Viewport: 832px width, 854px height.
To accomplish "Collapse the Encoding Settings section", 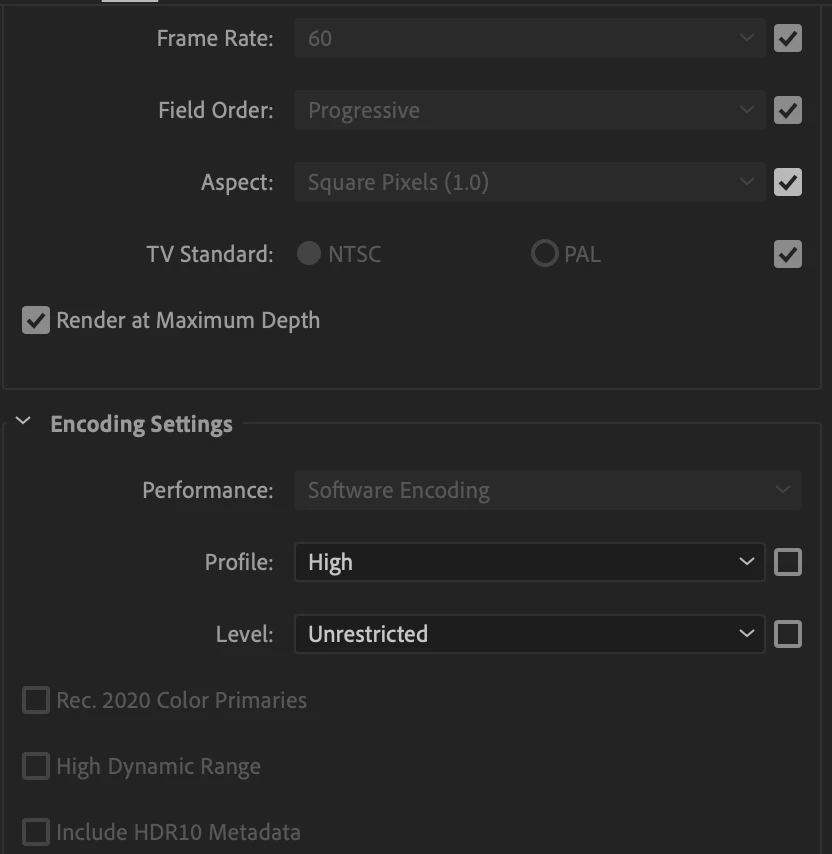I will coord(24,423).
